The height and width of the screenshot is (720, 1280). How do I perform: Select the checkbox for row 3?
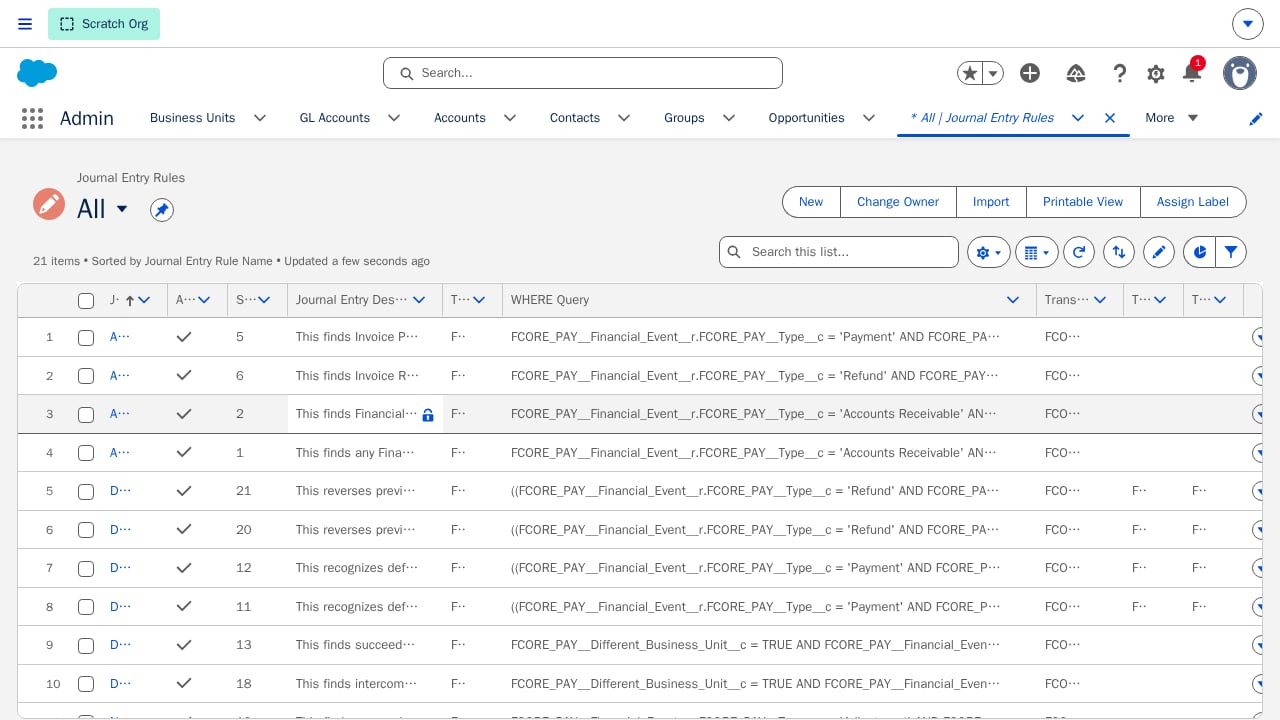tap(86, 414)
